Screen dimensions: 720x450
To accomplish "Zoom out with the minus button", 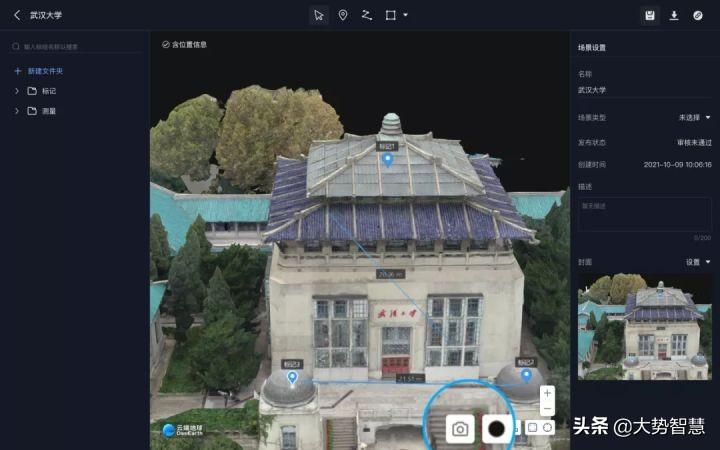I will (x=547, y=409).
